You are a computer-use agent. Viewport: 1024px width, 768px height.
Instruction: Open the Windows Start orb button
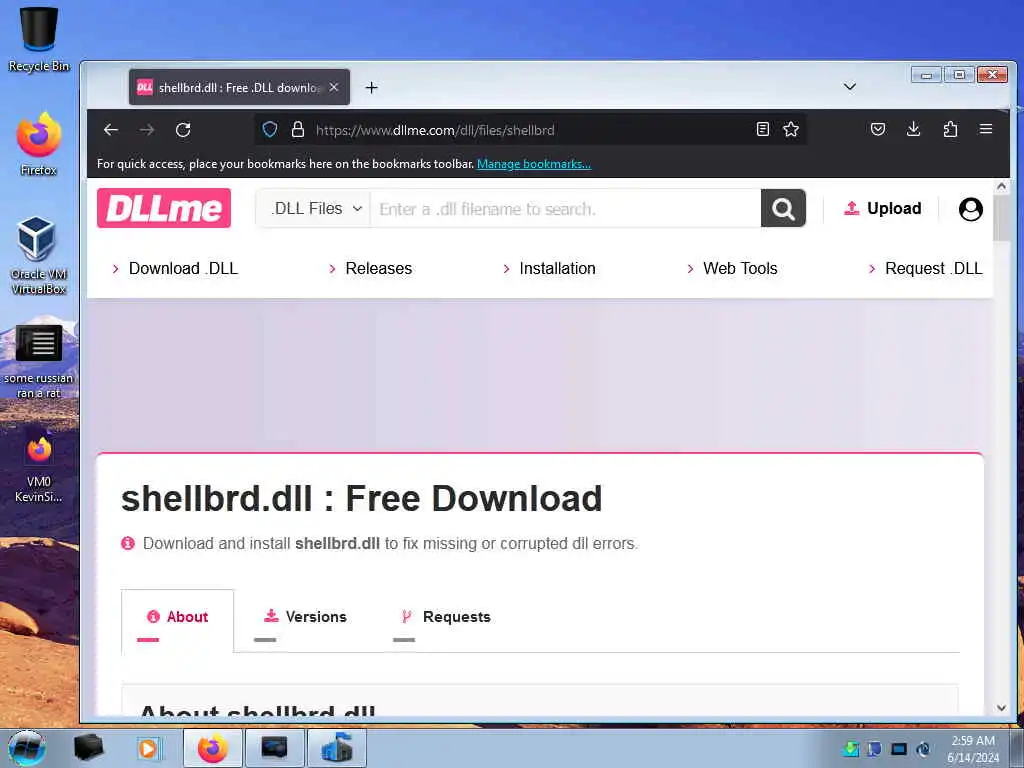click(x=26, y=748)
